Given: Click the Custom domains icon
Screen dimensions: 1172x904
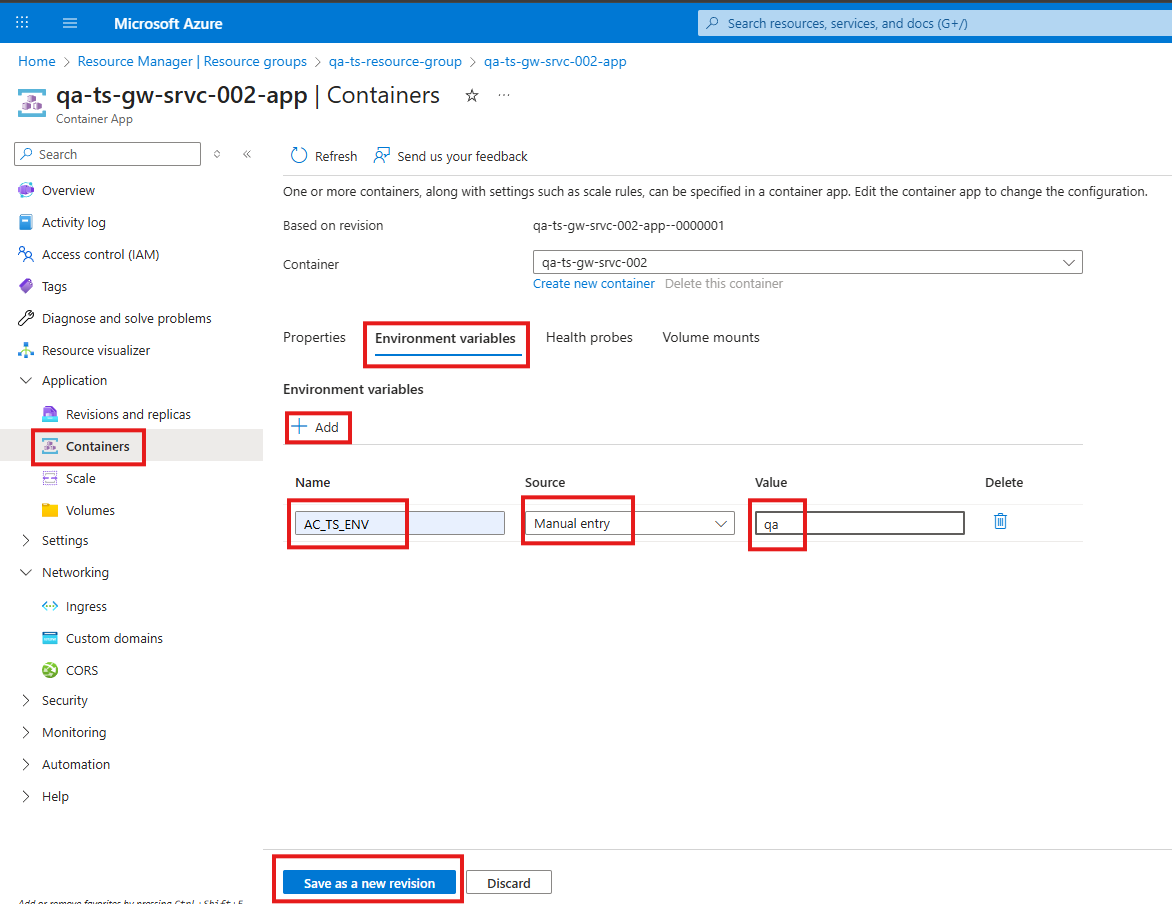Looking at the screenshot, I should click(x=50, y=639).
